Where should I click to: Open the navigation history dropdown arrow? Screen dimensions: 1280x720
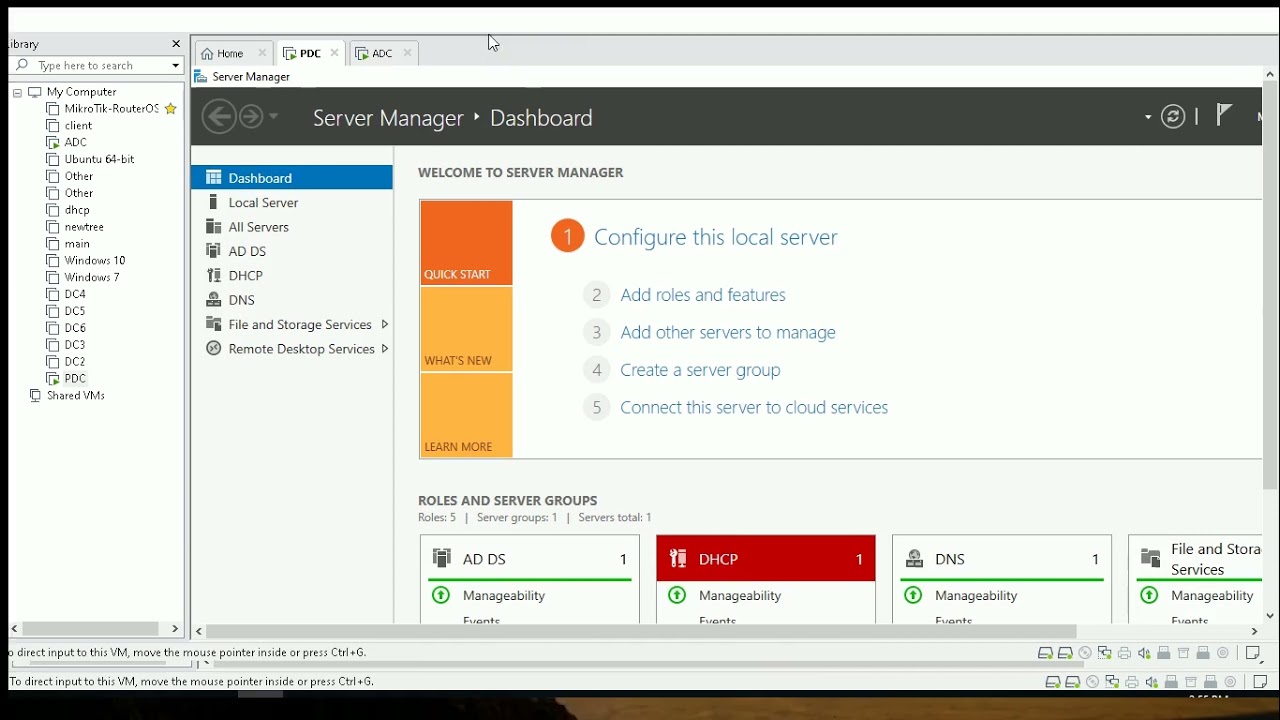click(x=273, y=117)
